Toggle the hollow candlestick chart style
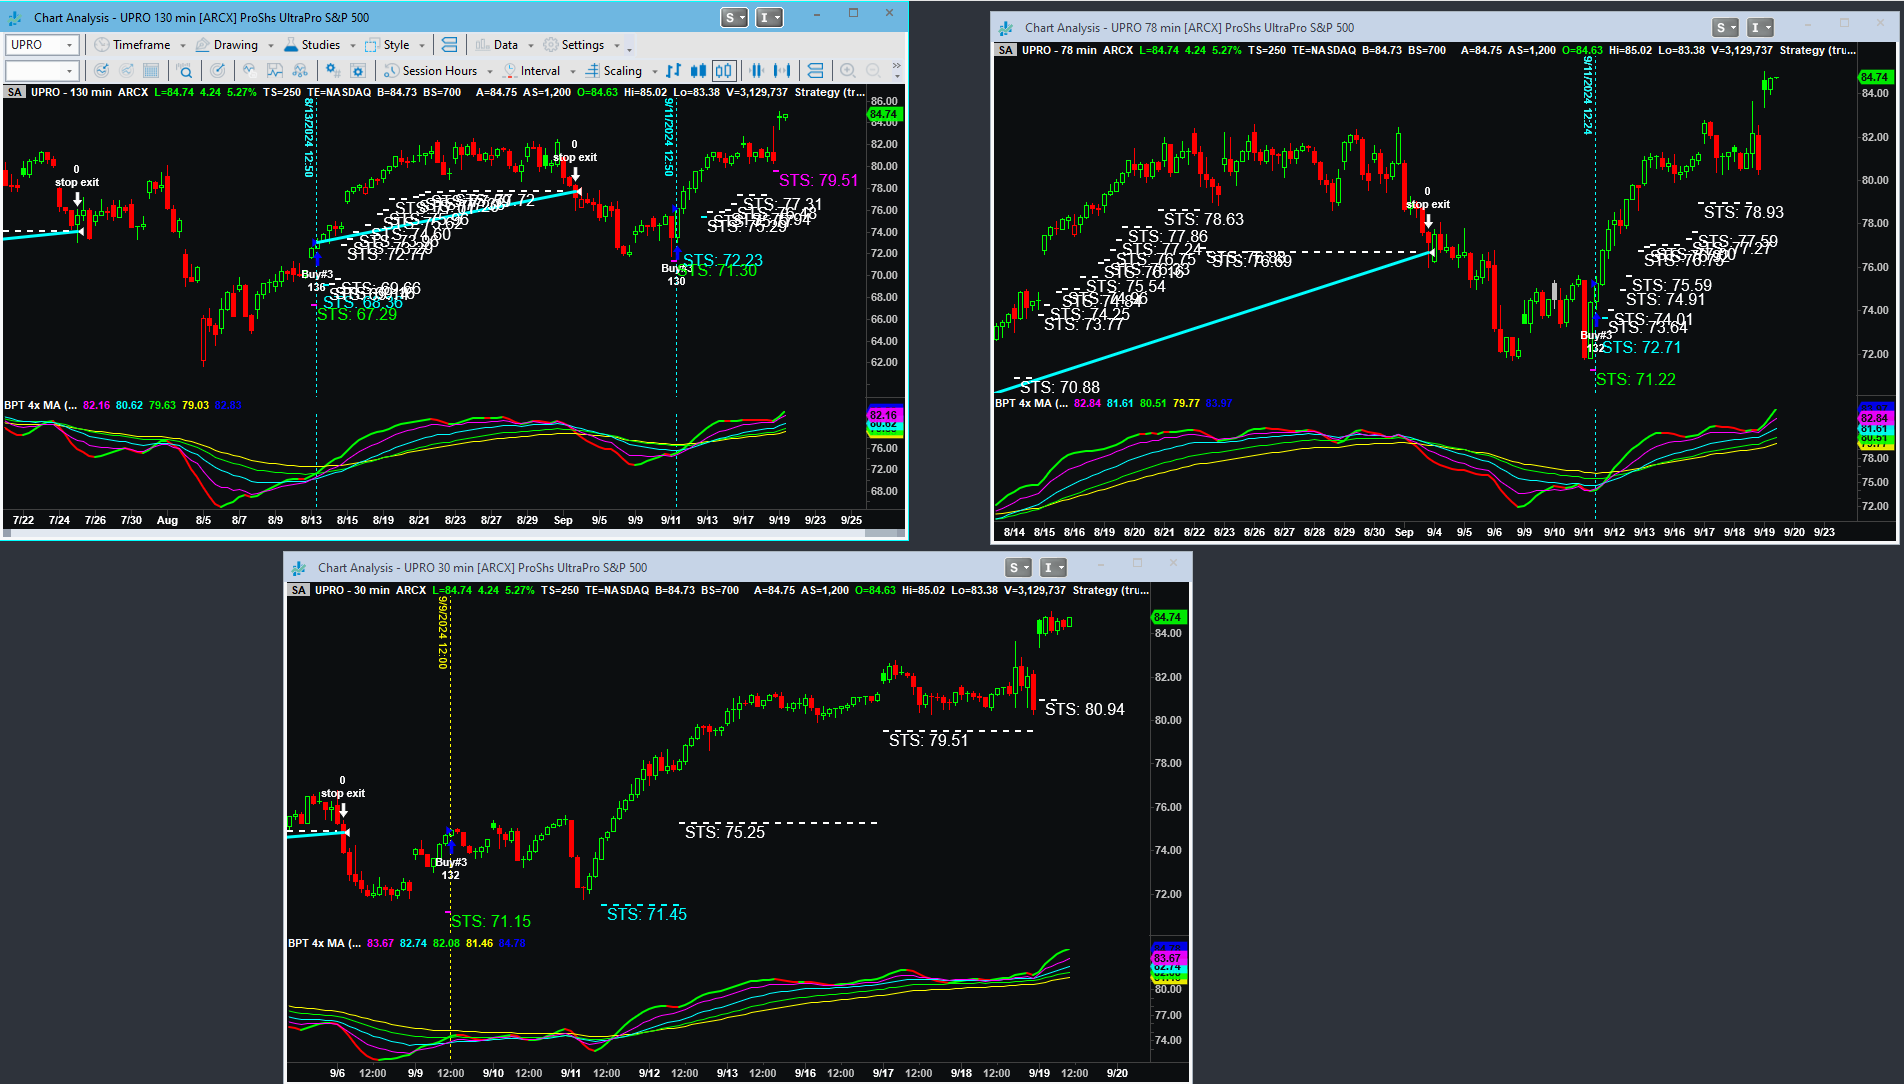 click(724, 71)
